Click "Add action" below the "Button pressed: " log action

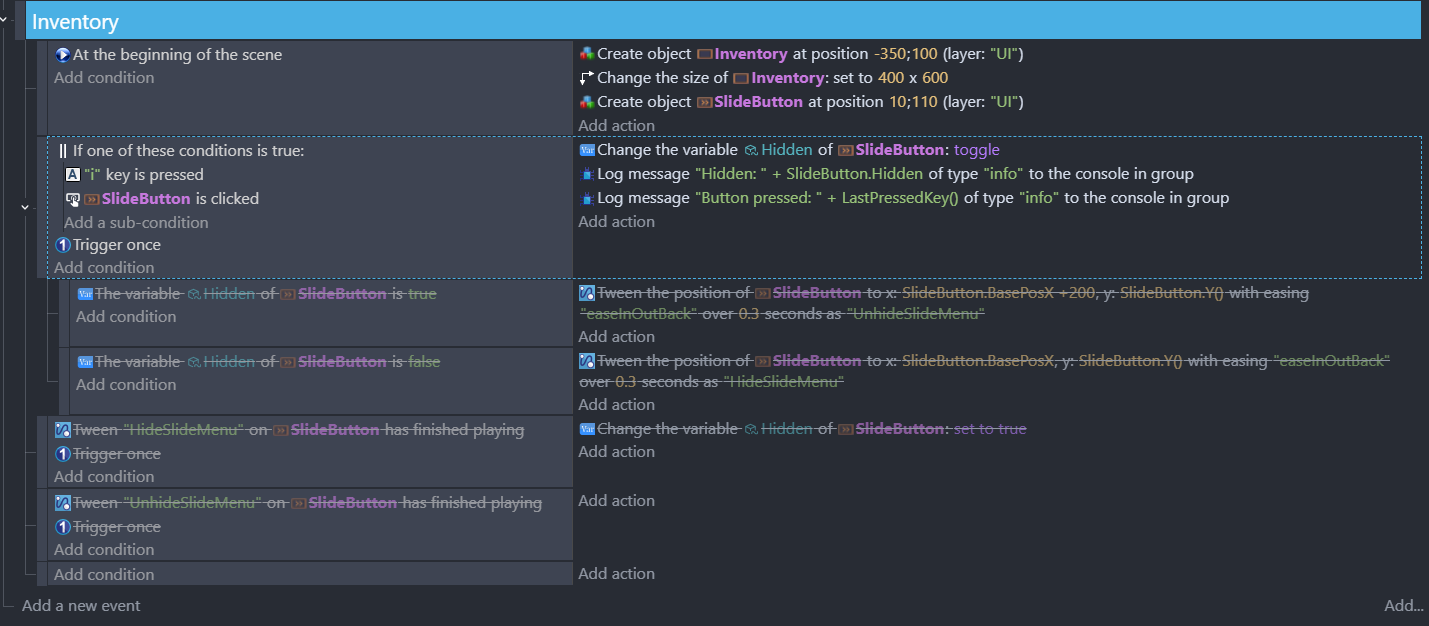coord(616,222)
